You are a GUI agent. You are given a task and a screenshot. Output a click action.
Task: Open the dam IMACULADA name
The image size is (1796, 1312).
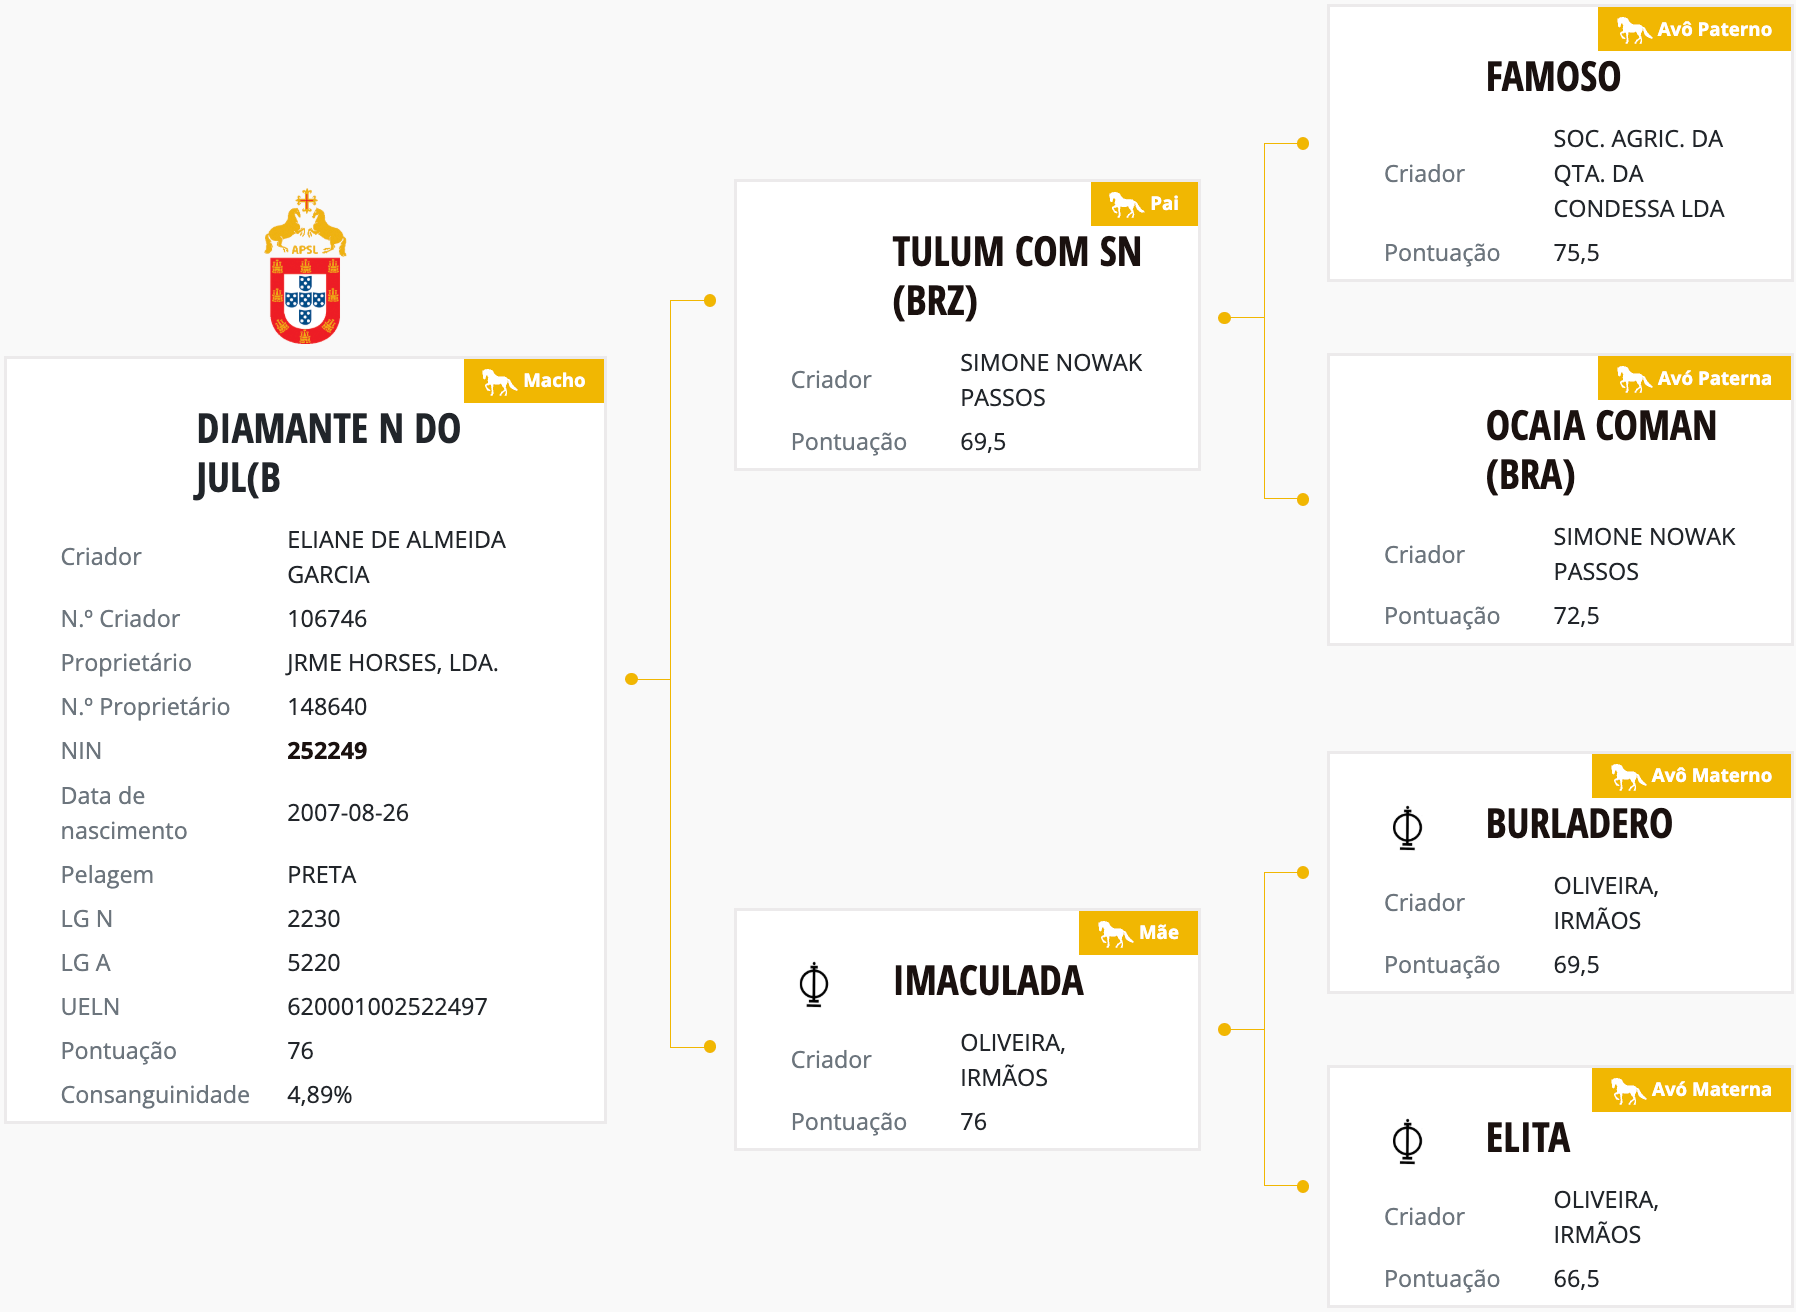coord(988,981)
